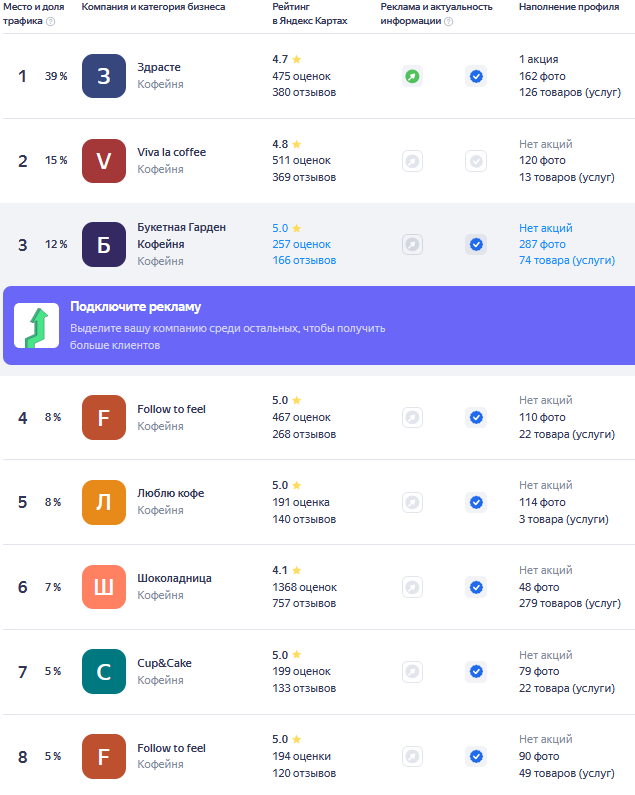Click the gray advertising icon for Cup&Cake
The image size is (635, 795).
point(412,672)
